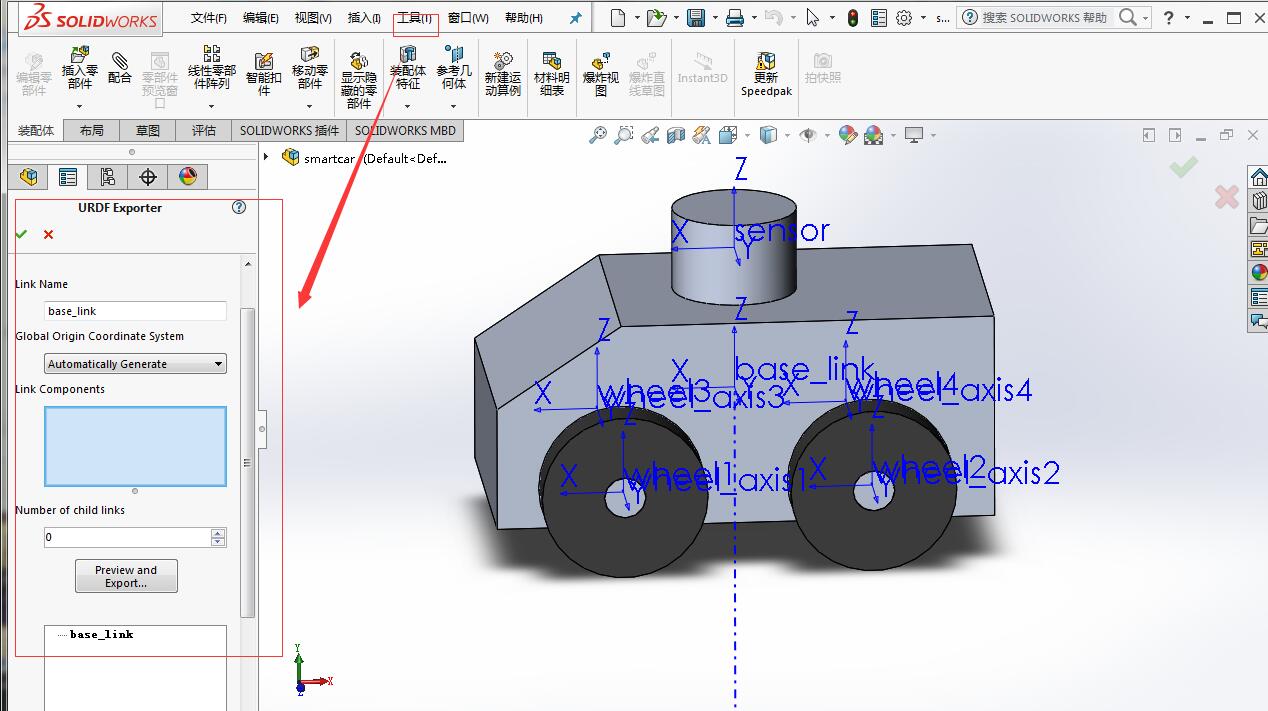
Task: Accept URDF Exporter with green checkmark
Action: [21, 234]
